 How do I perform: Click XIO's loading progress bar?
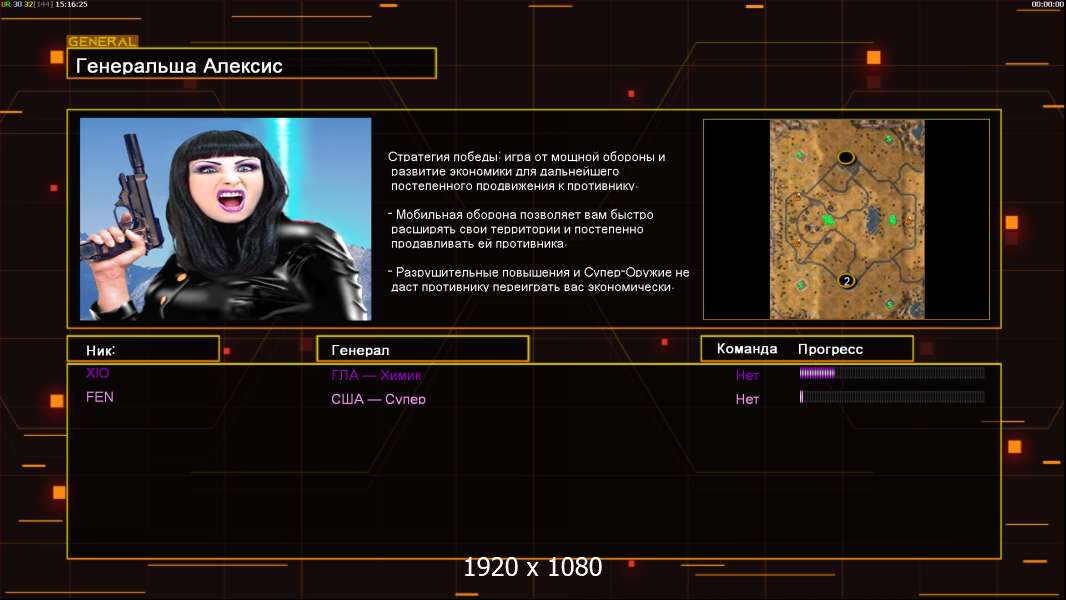click(891, 373)
